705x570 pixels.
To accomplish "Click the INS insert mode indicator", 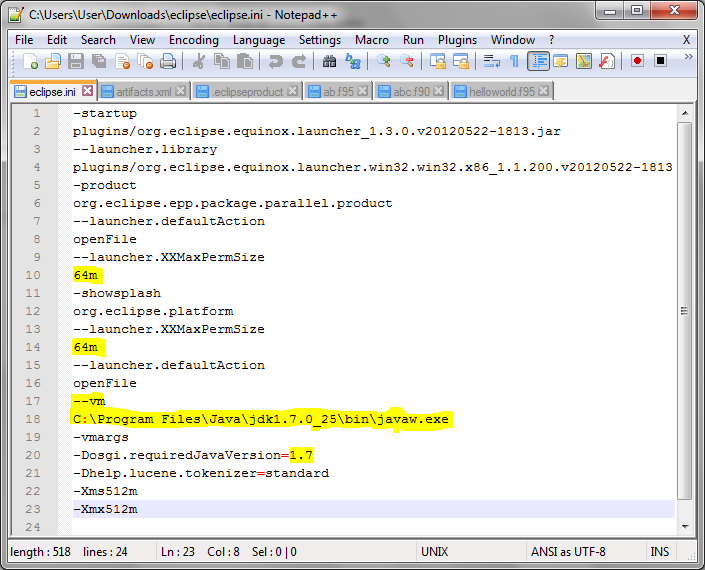I will (x=660, y=552).
